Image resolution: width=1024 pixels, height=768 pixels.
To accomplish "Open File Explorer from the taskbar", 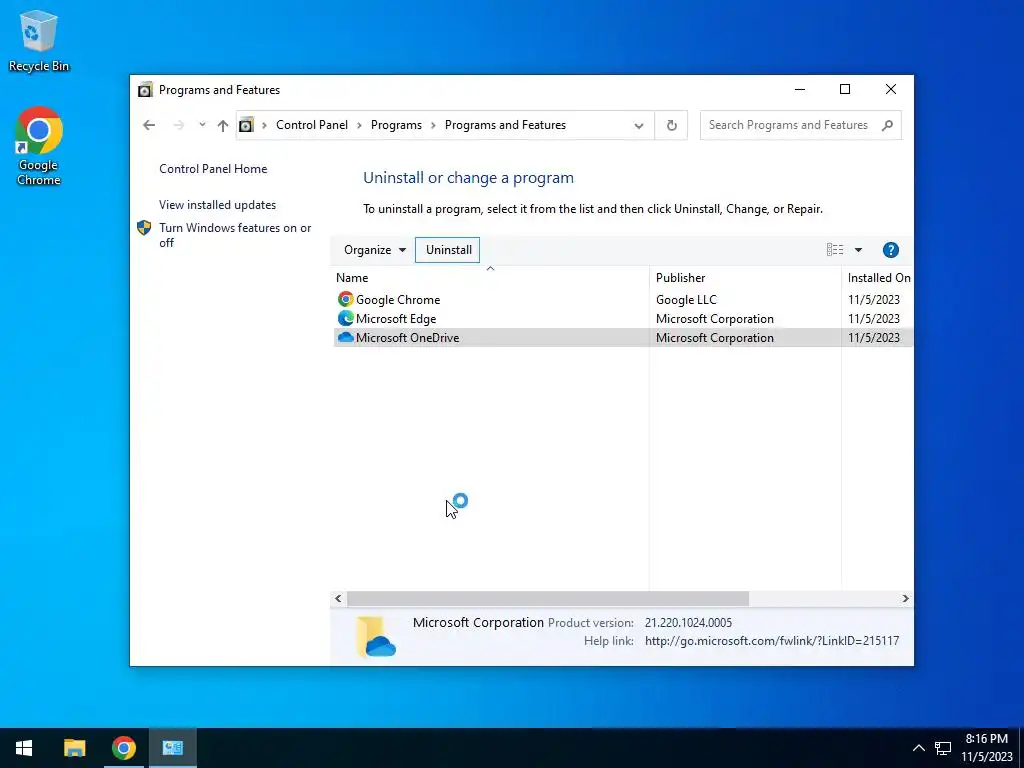I will (x=74, y=748).
